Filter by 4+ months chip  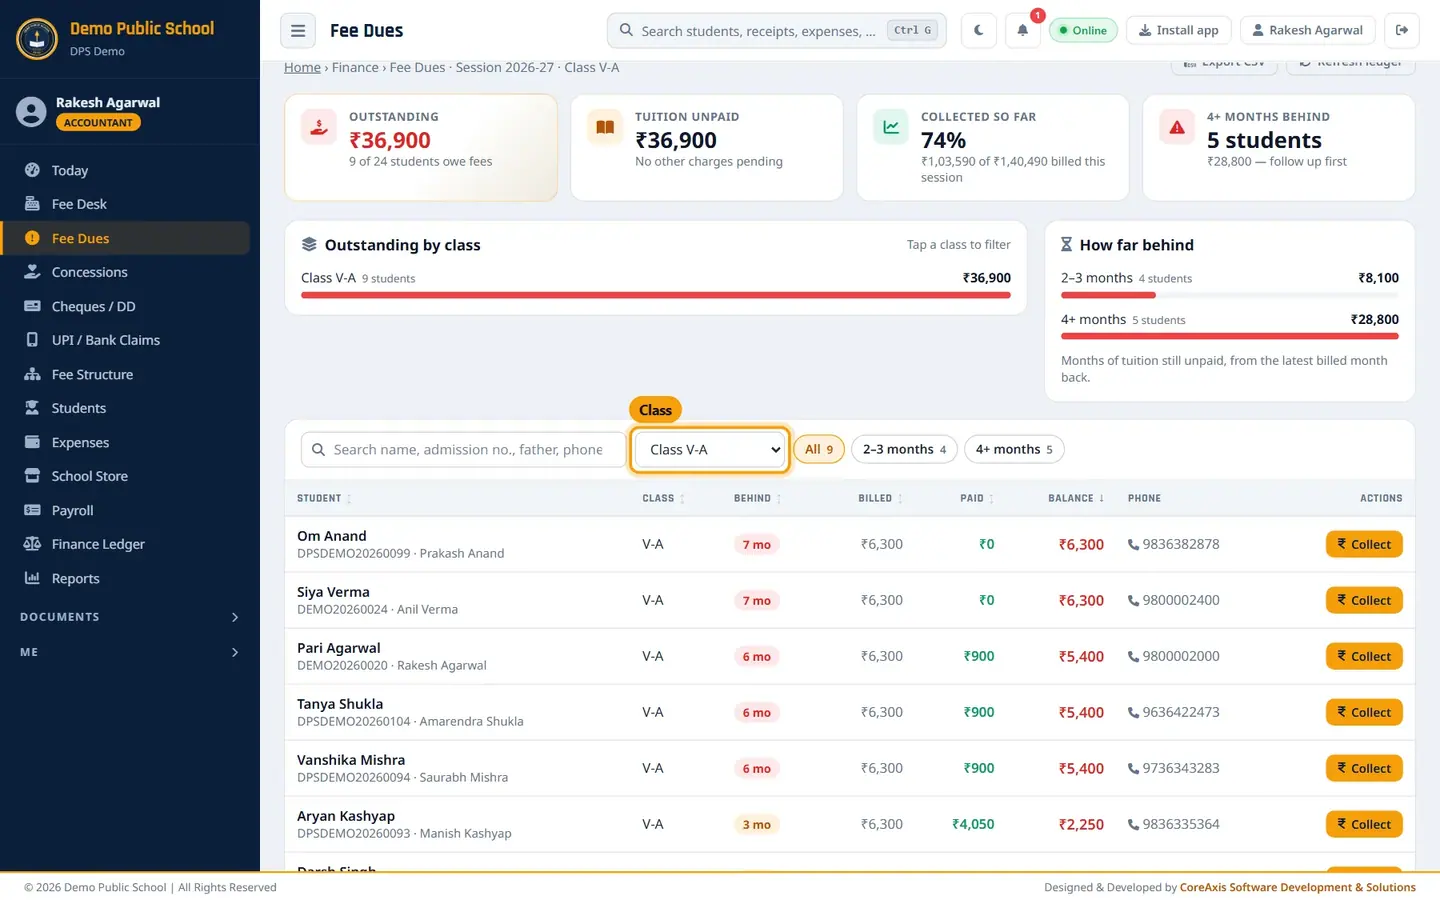[x=1014, y=450]
